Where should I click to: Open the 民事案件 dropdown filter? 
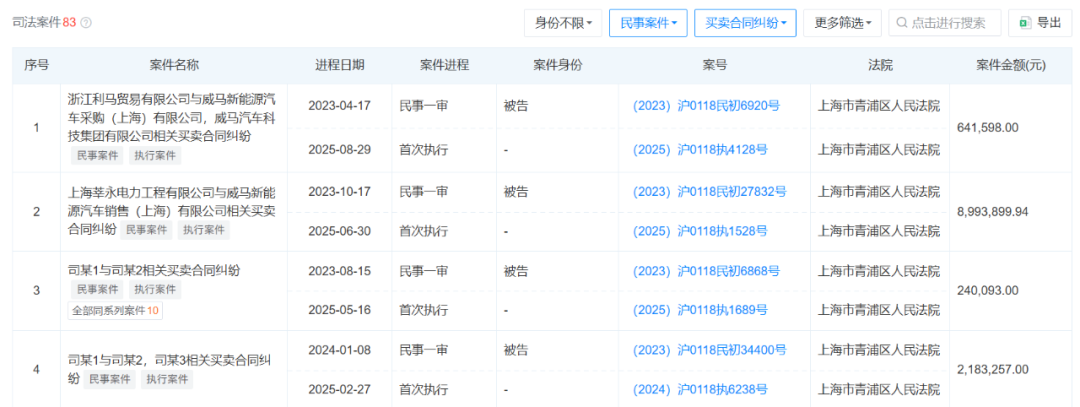[648, 23]
